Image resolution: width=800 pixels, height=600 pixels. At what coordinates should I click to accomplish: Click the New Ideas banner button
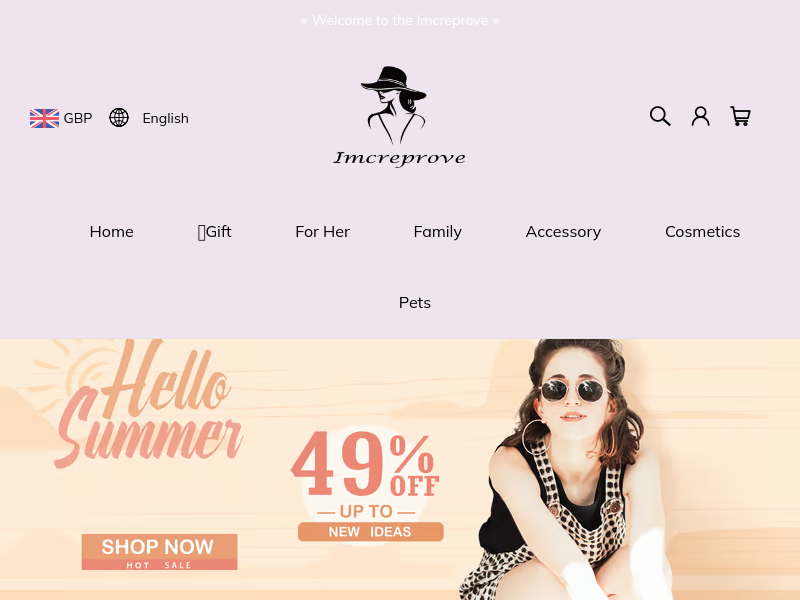point(370,532)
